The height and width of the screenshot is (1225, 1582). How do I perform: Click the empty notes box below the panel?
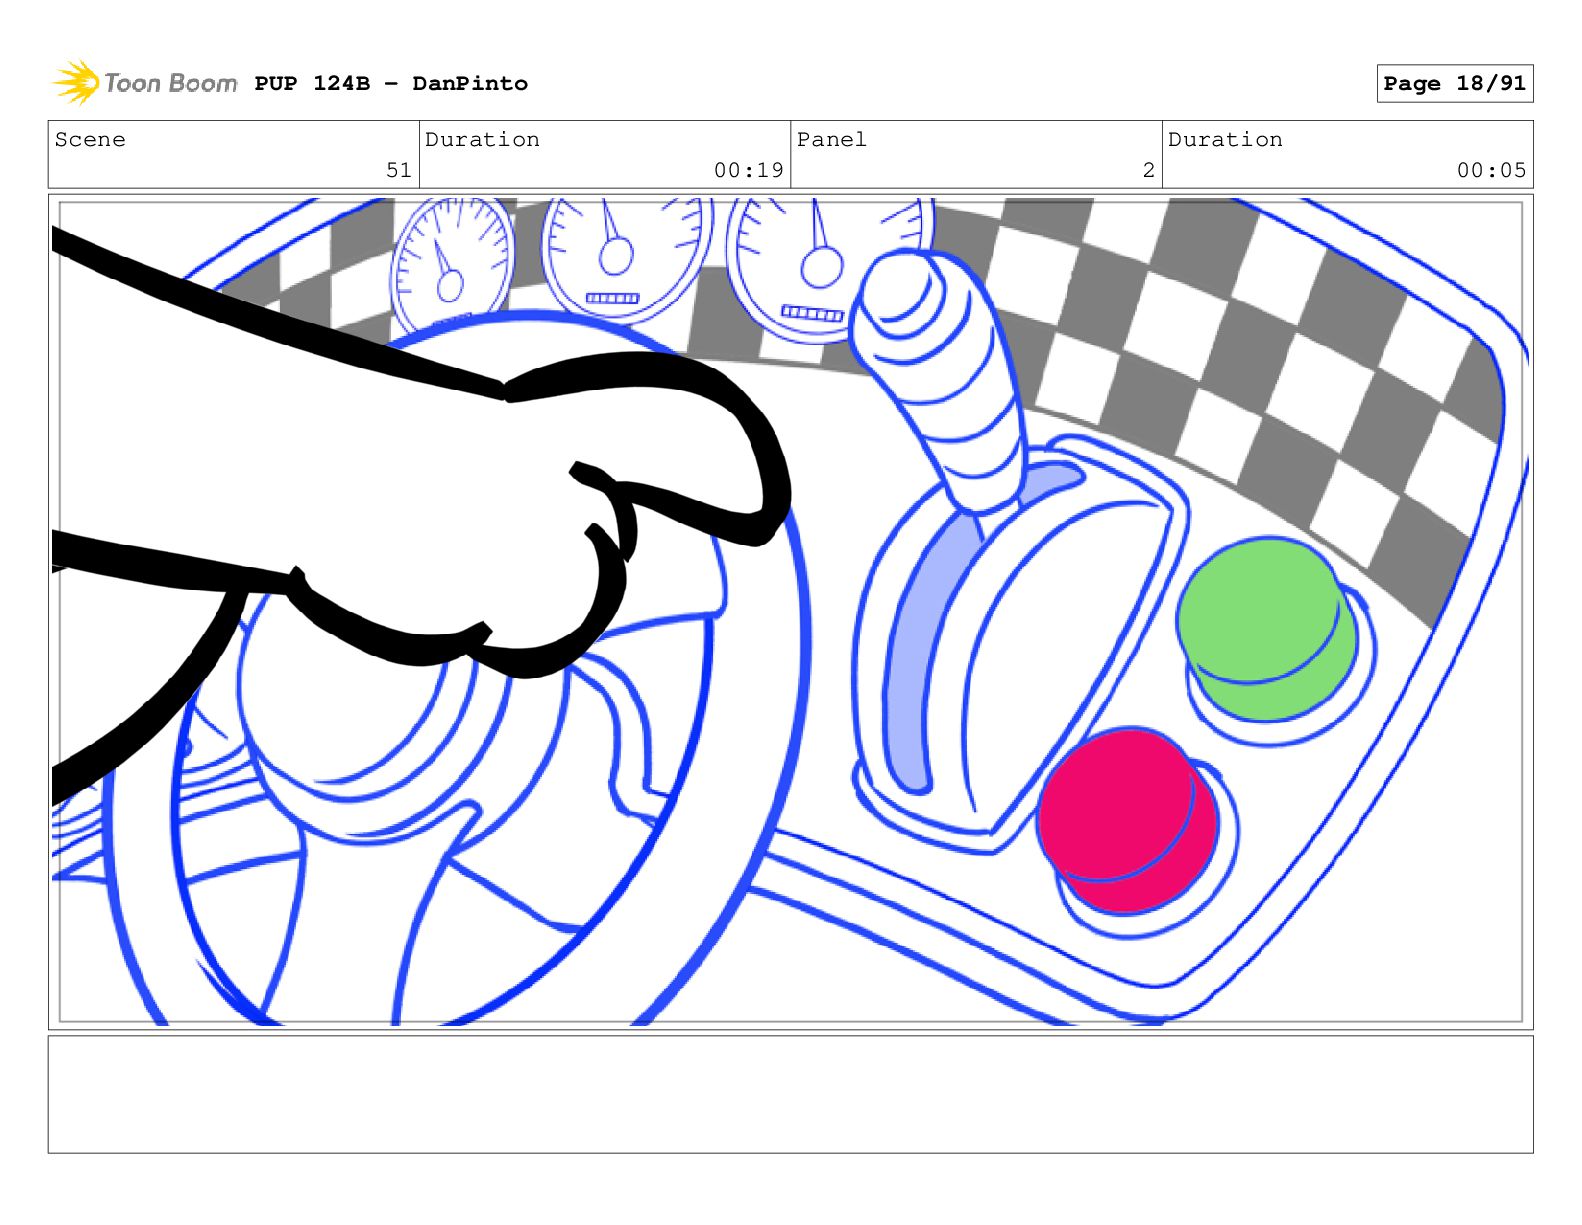(x=790, y=1094)
